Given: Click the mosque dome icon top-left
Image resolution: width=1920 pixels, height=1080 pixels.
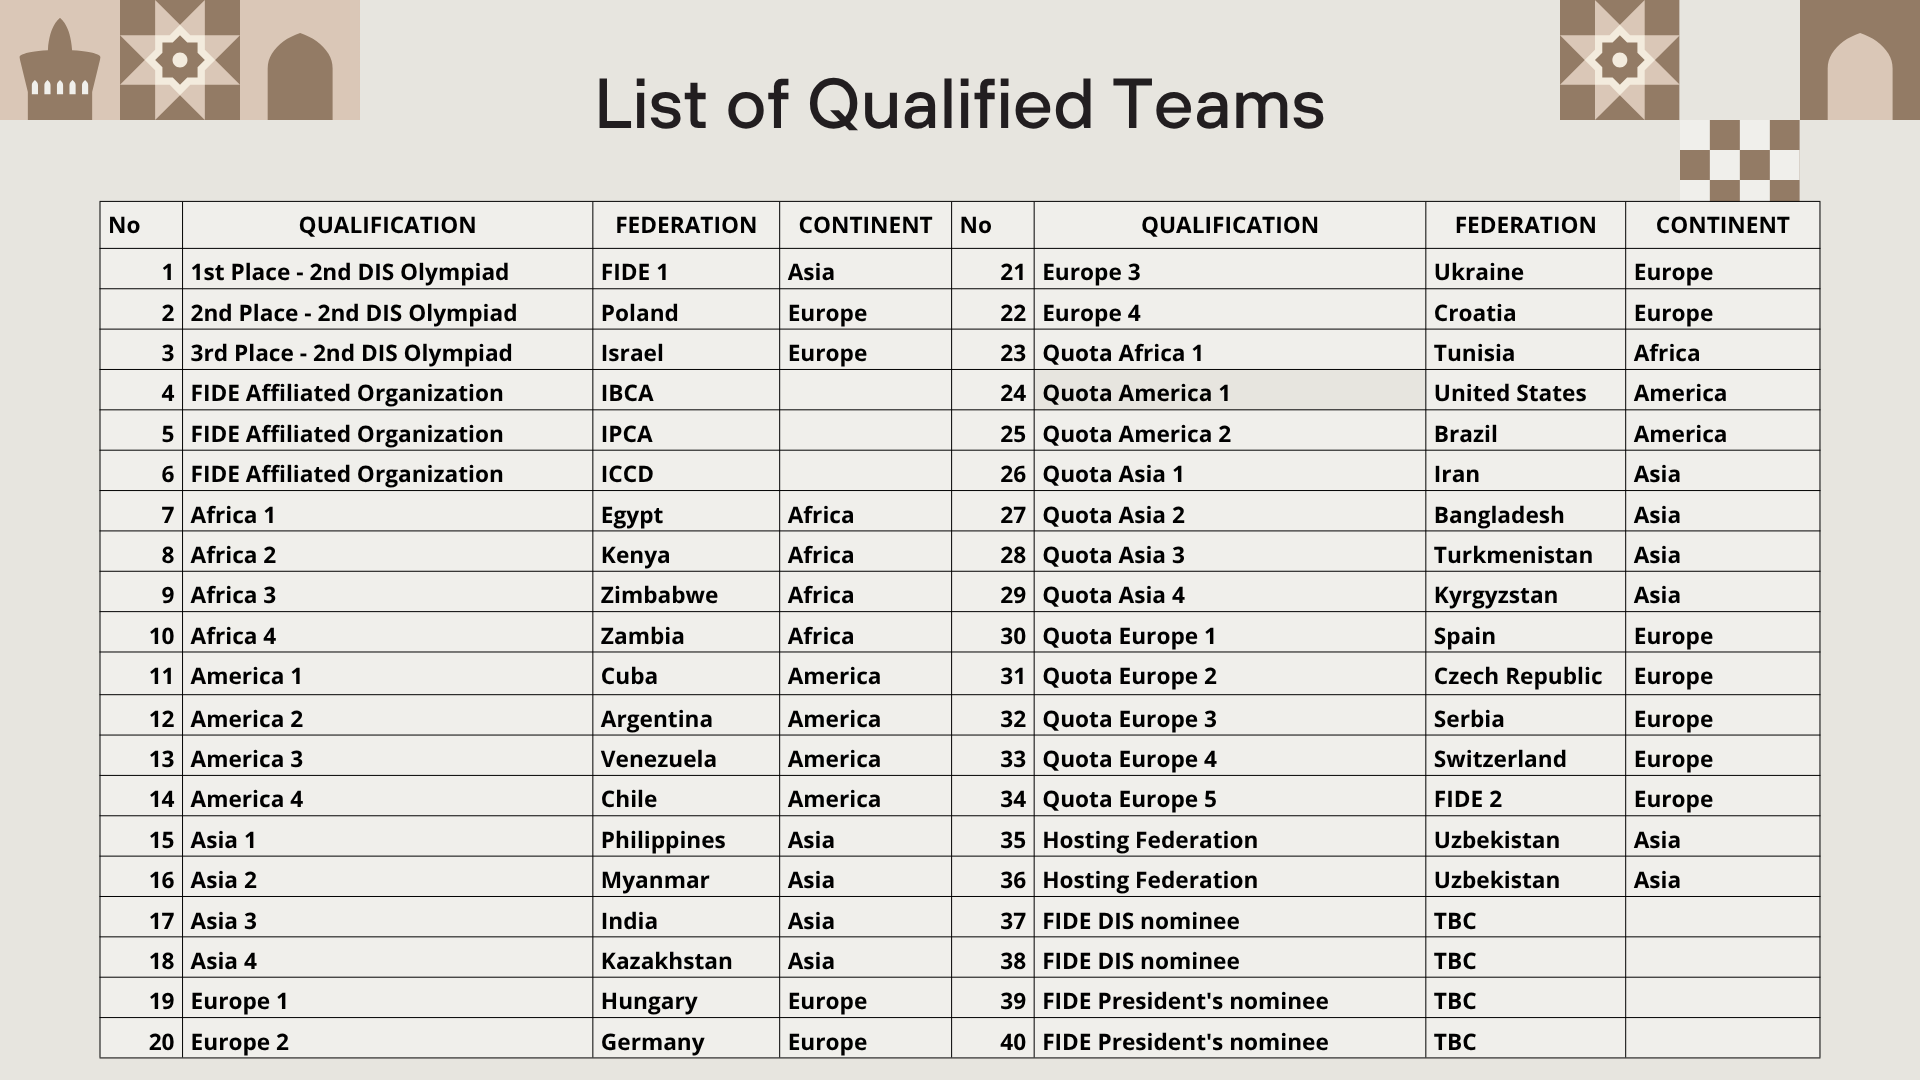Looking at the screenshot, I should click(60, 70).
